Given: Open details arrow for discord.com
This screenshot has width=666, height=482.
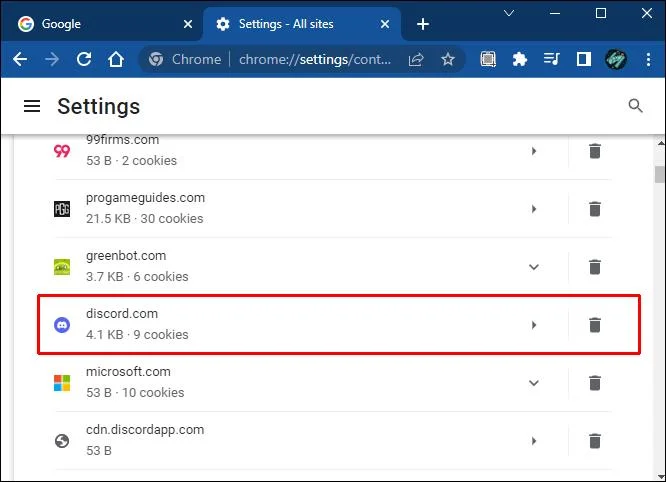Looking at the screenshot, I should (x=534, y=325).
